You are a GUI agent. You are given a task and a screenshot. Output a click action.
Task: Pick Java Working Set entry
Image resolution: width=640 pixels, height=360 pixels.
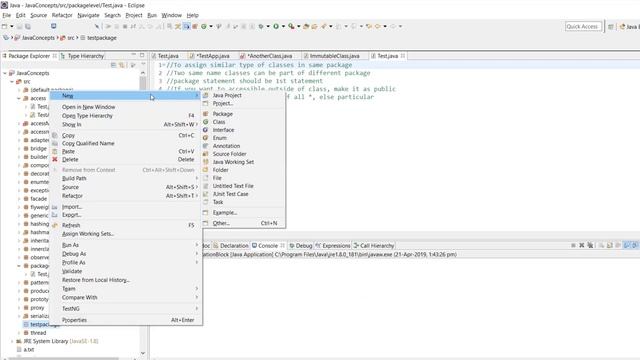coord(233,162)
